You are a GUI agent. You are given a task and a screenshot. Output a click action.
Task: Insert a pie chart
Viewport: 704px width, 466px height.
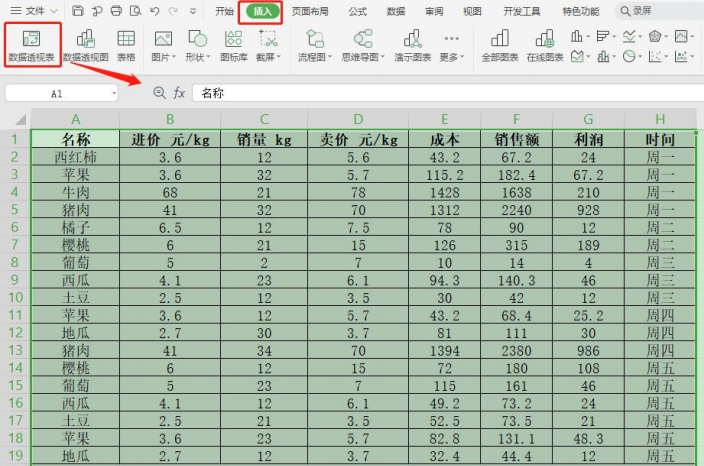coord(629,56)
